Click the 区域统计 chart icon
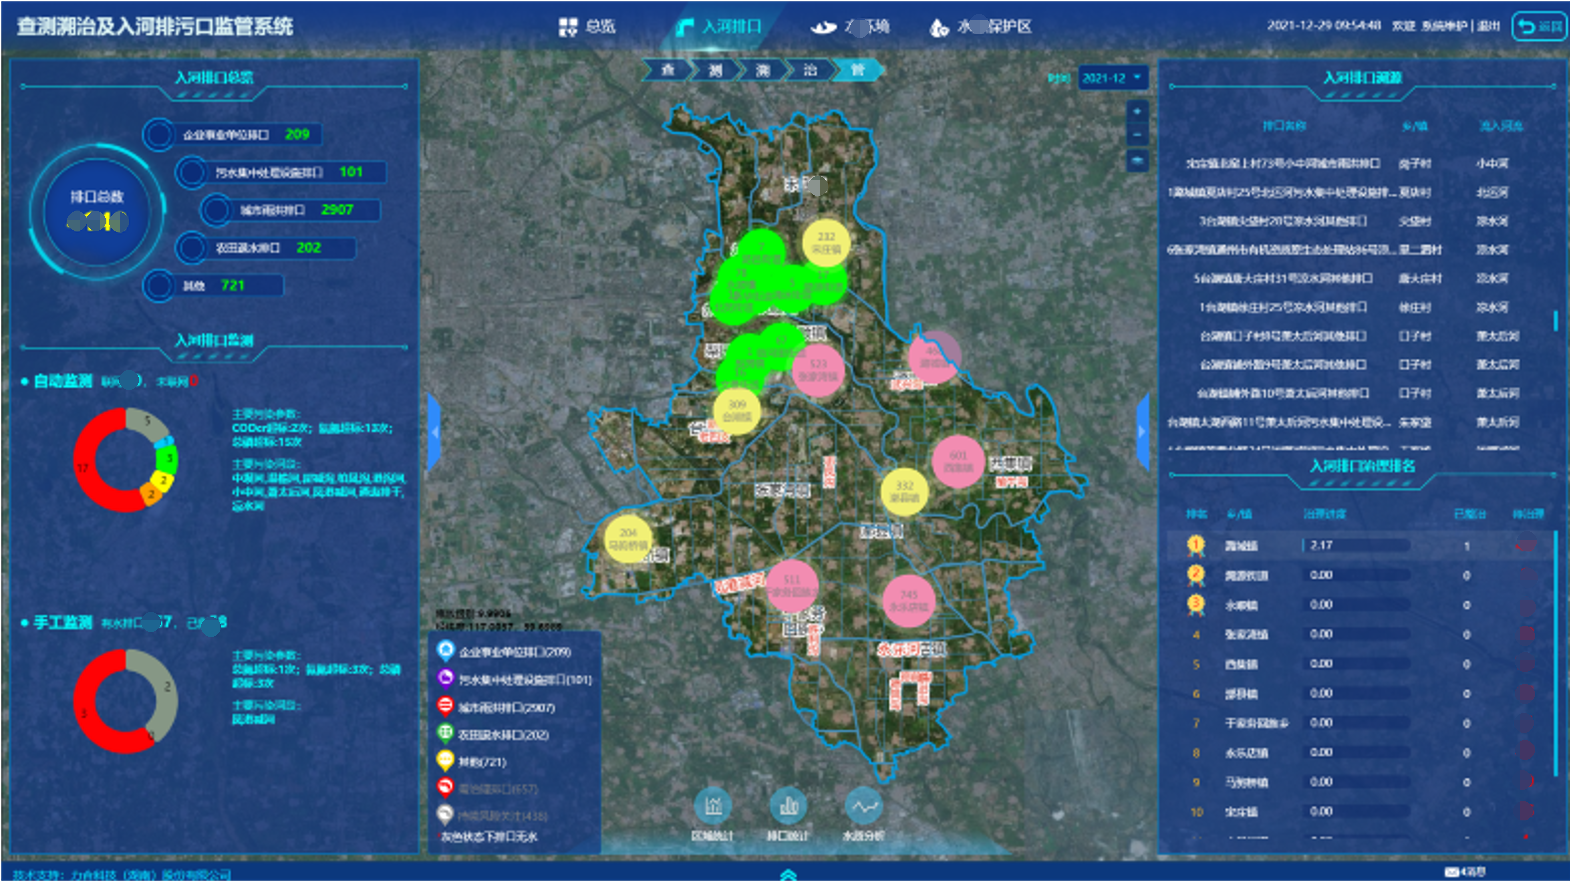The image size is (1570, 882). tap(712, 805)
